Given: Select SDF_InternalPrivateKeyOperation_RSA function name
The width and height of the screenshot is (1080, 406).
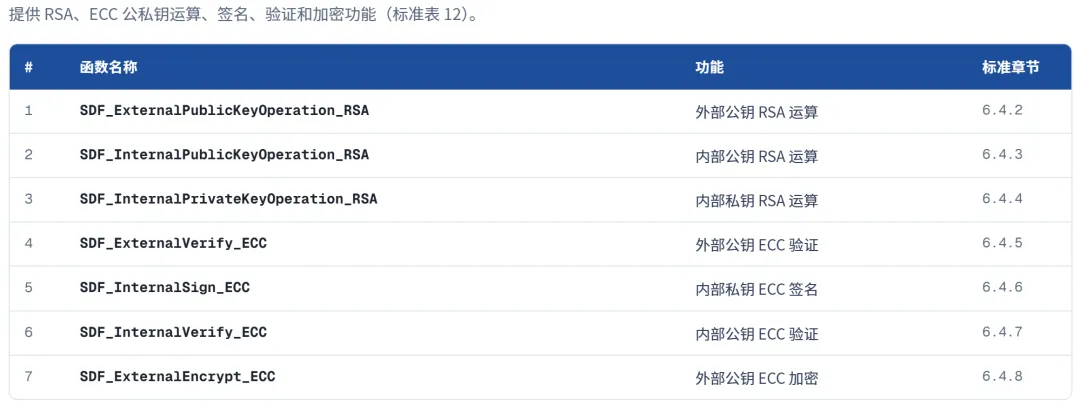Looking at the screenshot, I should coord(229,199).
